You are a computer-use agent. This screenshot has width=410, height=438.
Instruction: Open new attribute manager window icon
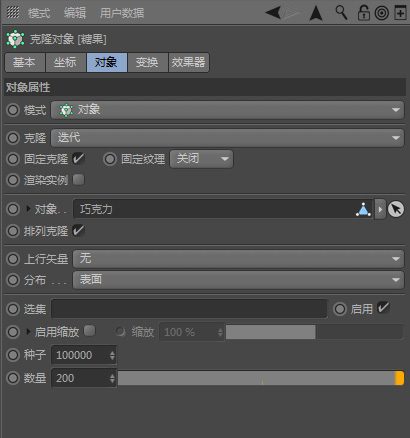tap(400, 13)
